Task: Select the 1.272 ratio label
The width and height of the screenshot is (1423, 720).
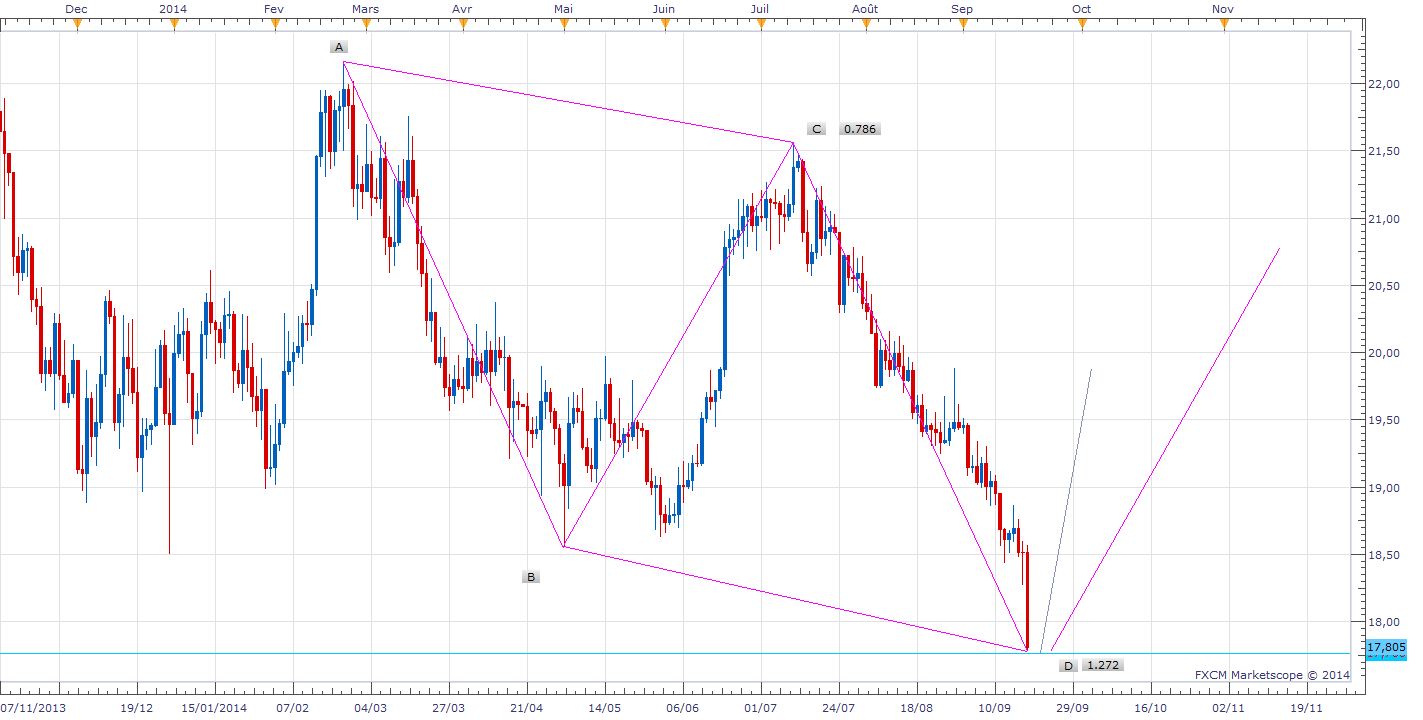Action: [x=1103, y=666]
